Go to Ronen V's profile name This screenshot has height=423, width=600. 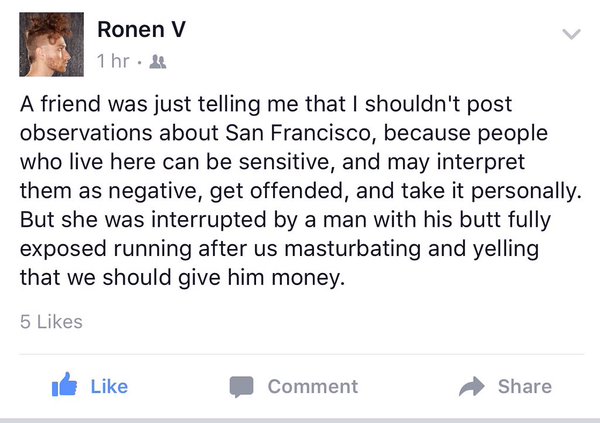pos(140,30)
